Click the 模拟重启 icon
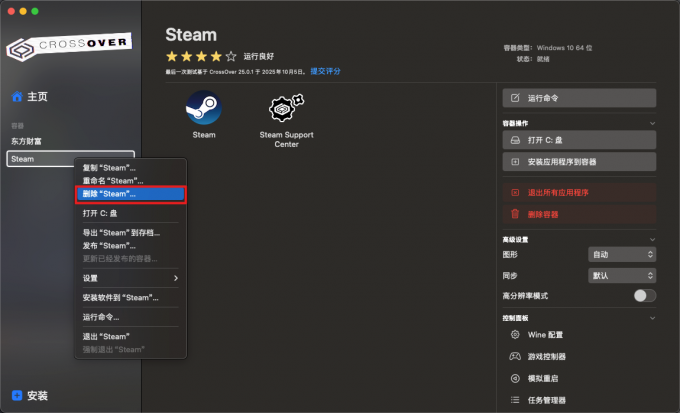The width and height of the screenshot is (680, 413). 515,378
